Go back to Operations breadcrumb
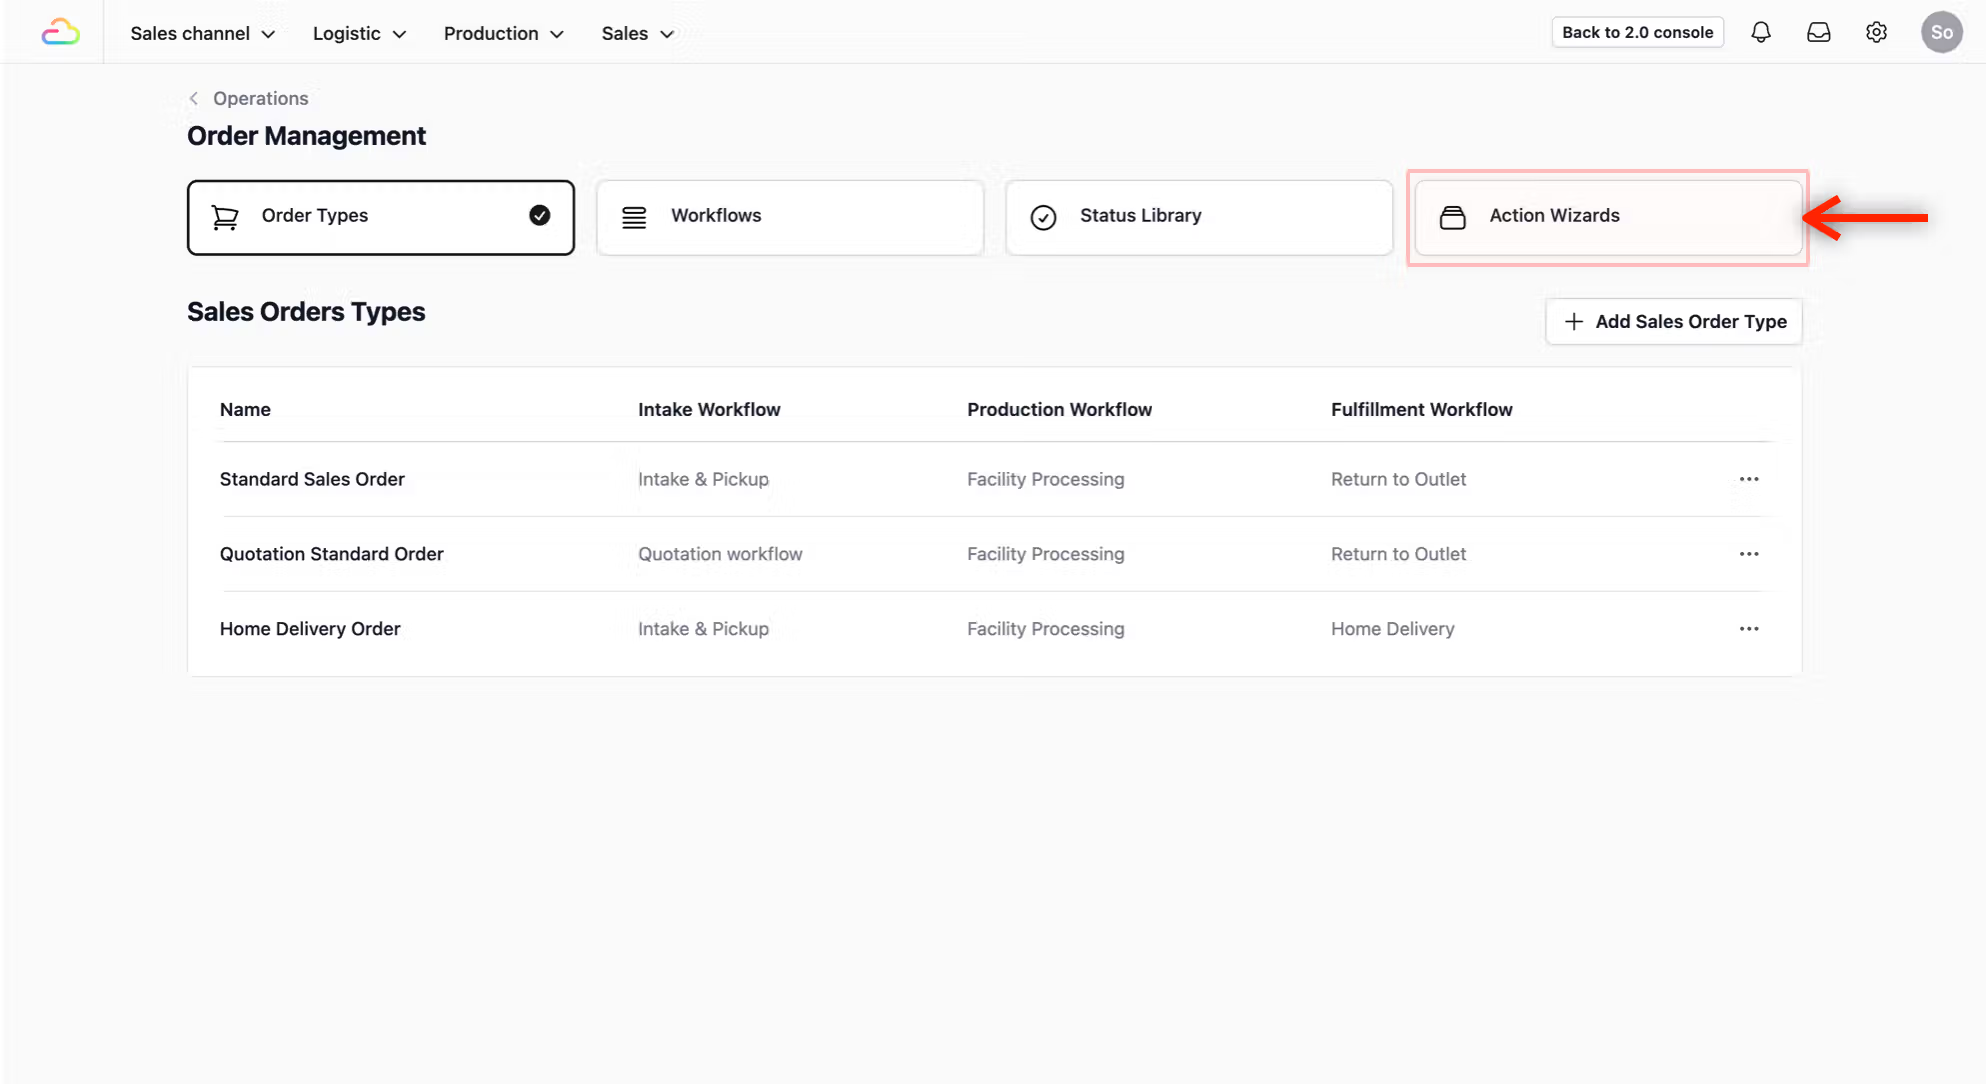Screen dimensions: 1986x1084 259,99
